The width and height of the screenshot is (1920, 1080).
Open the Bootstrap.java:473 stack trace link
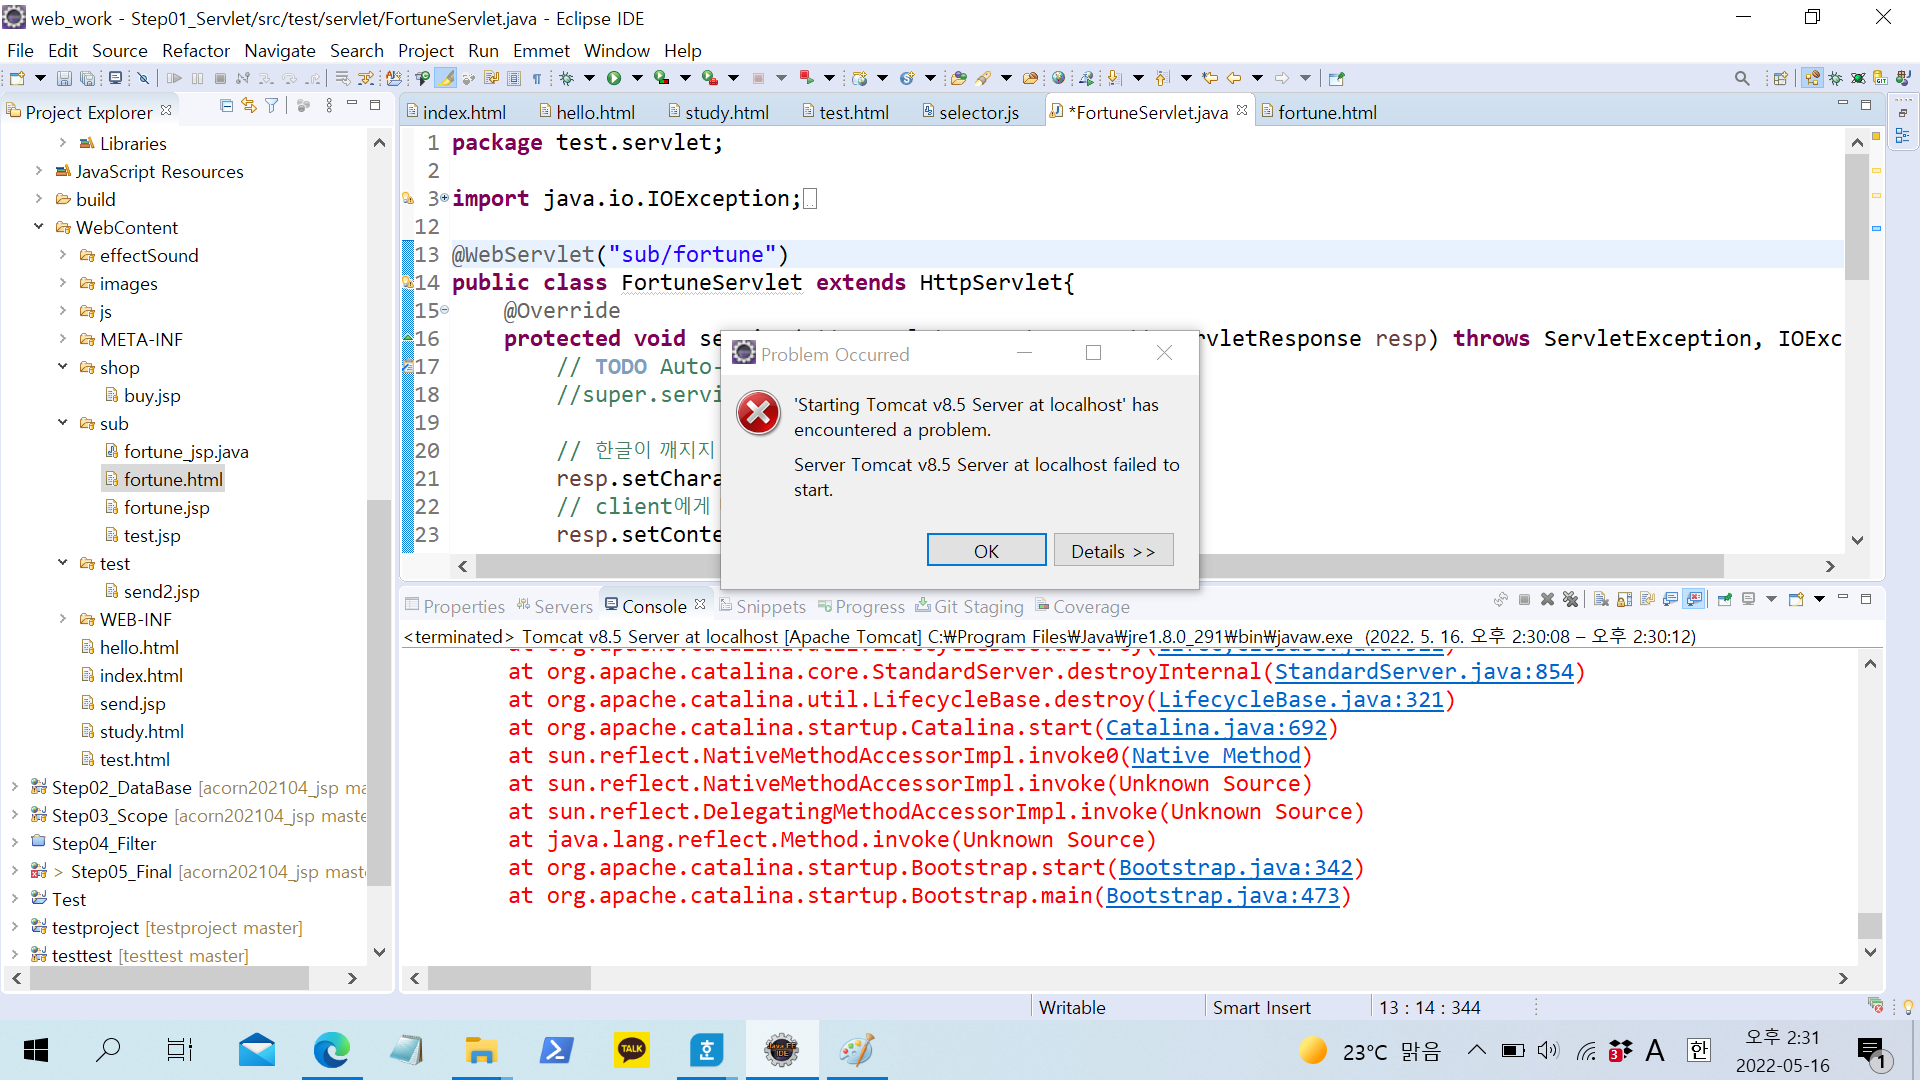pos(1222,896)
